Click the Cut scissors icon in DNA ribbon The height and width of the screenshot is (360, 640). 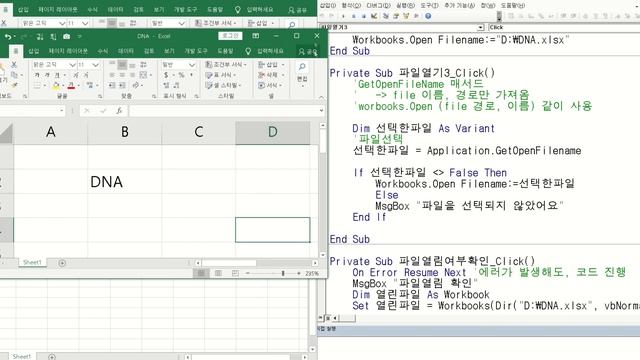(x=14, y=64)
